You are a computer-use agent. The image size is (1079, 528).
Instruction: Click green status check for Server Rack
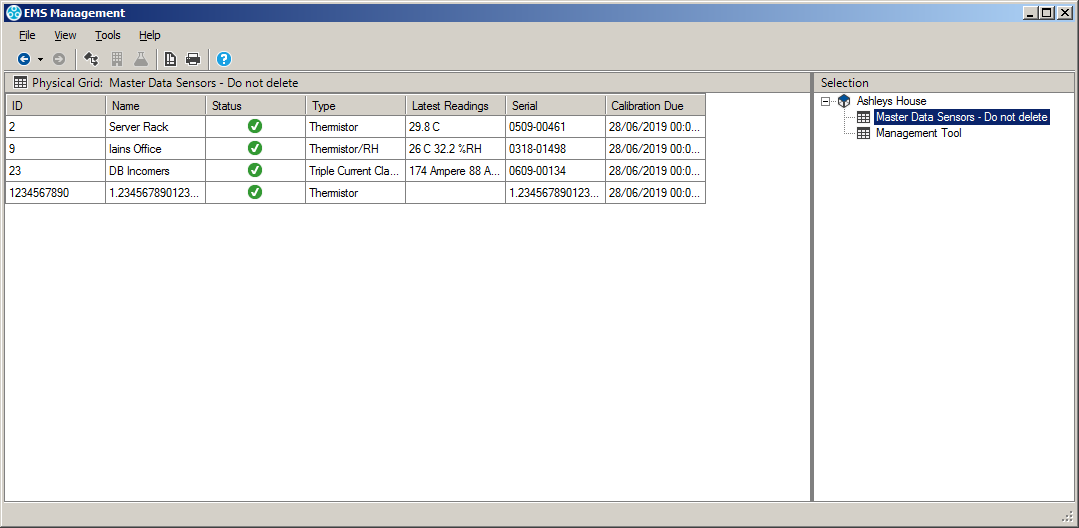click(255, 127)
